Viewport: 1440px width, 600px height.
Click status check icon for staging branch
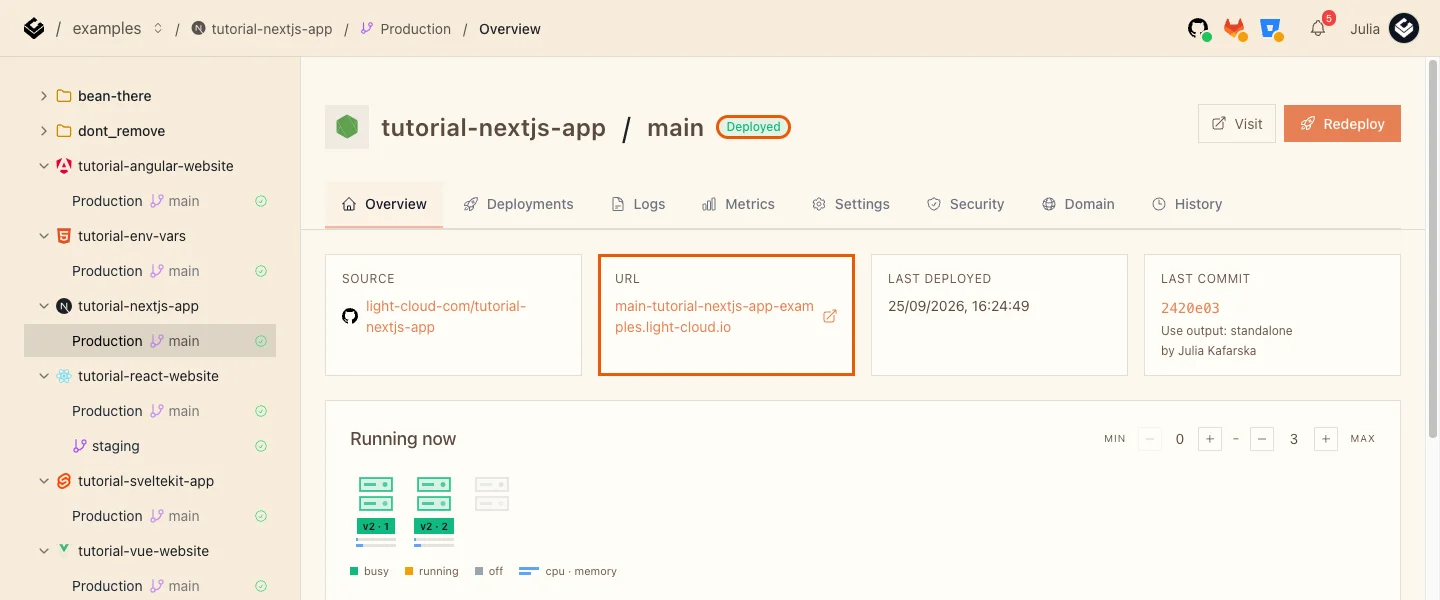(x=261, y=446)
